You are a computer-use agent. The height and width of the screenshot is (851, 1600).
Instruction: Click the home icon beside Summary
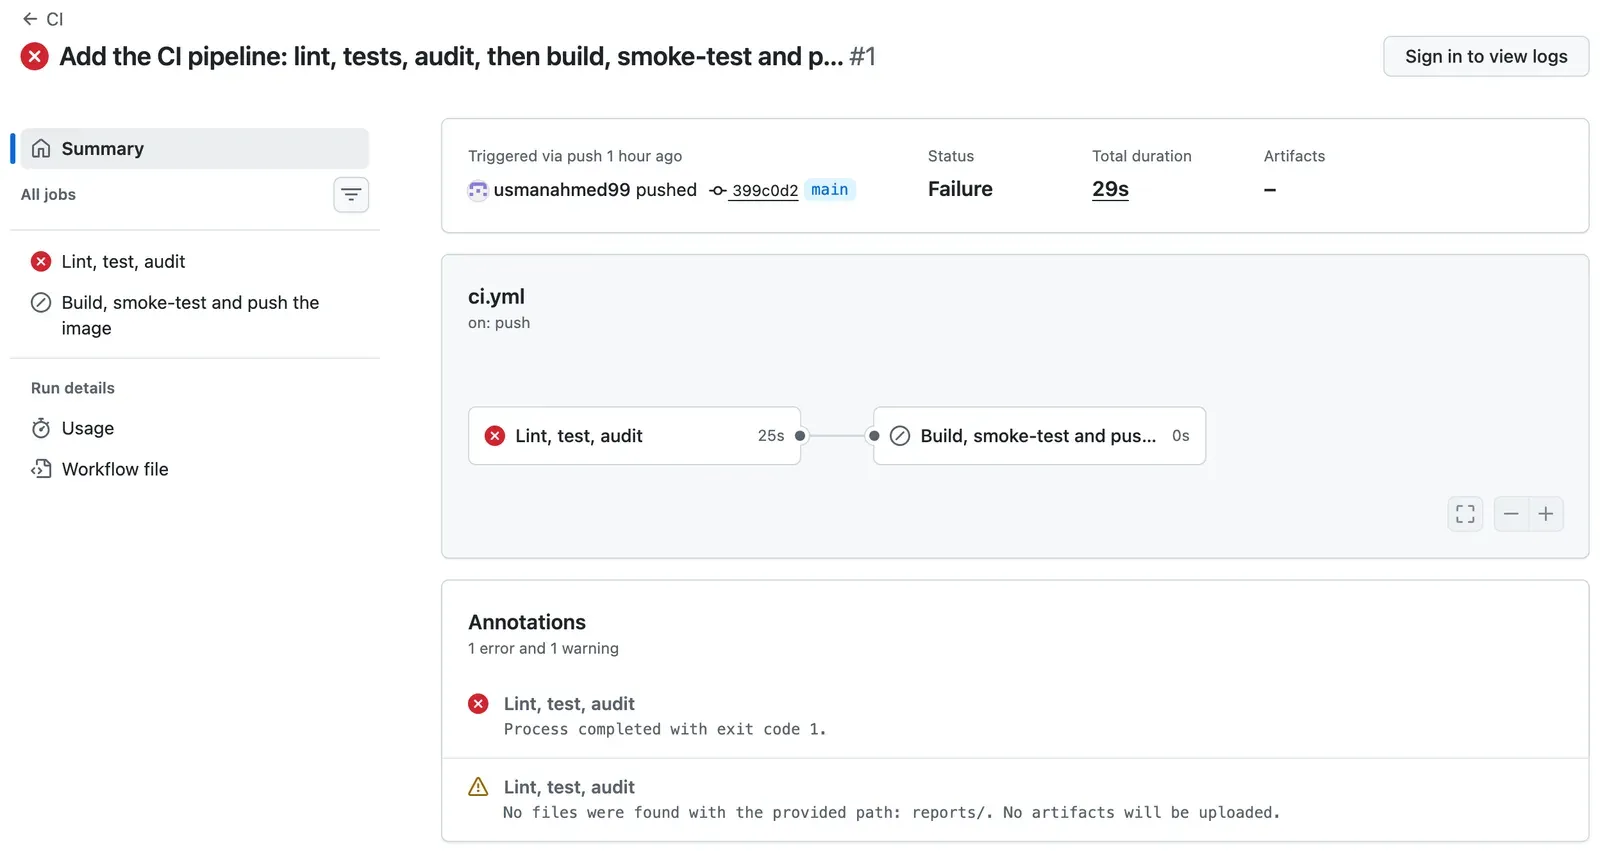click(41, 149)
